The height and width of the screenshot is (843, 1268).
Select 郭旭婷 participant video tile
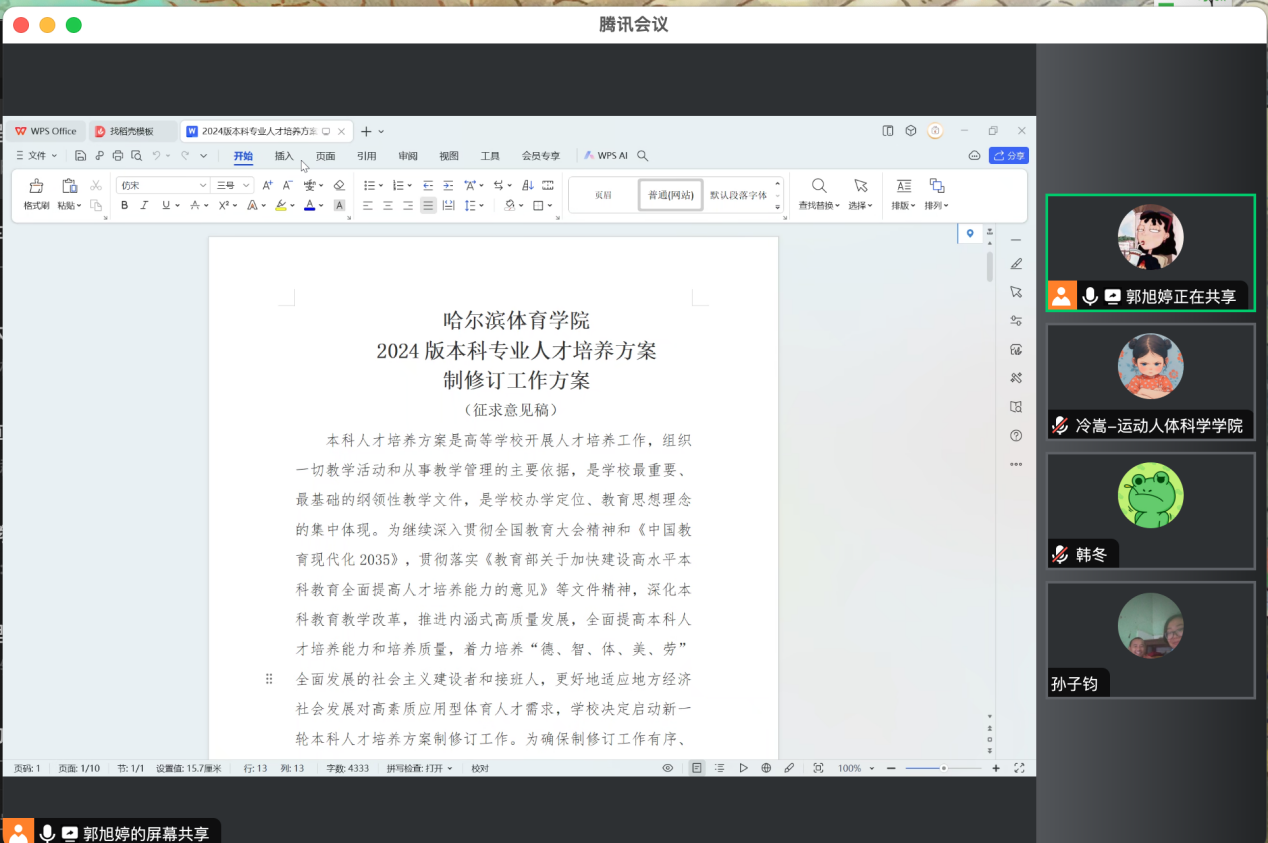[x=1150, y=253]
